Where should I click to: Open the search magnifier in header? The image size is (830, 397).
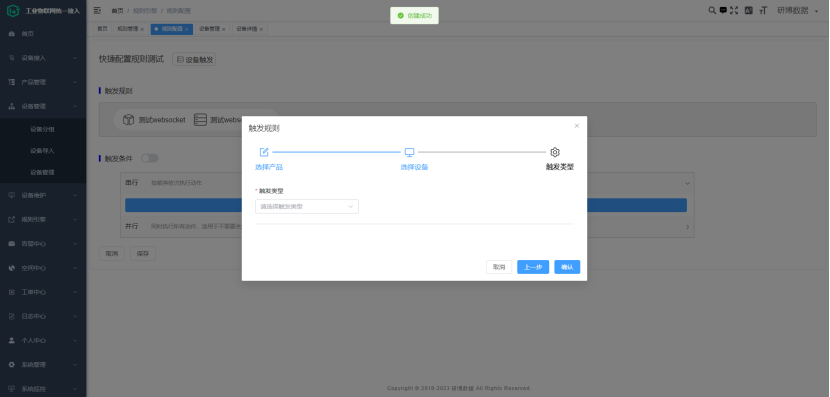click(712, 10)
